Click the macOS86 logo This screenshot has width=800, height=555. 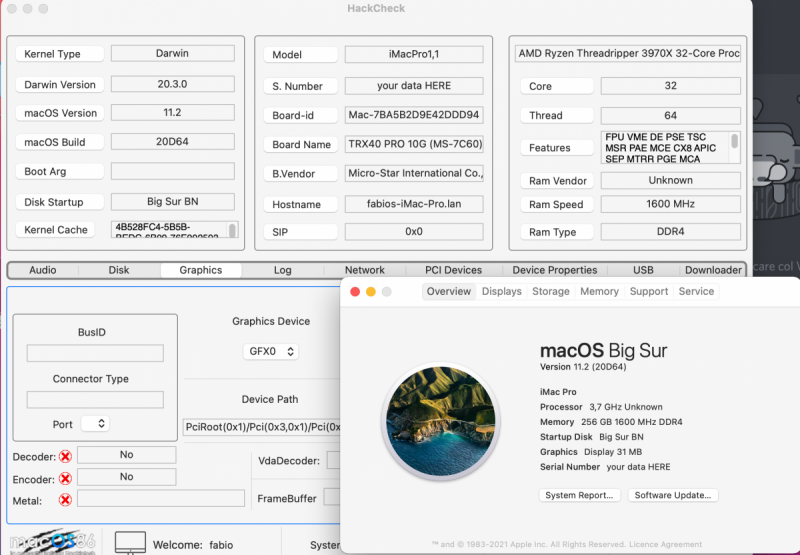53,542
